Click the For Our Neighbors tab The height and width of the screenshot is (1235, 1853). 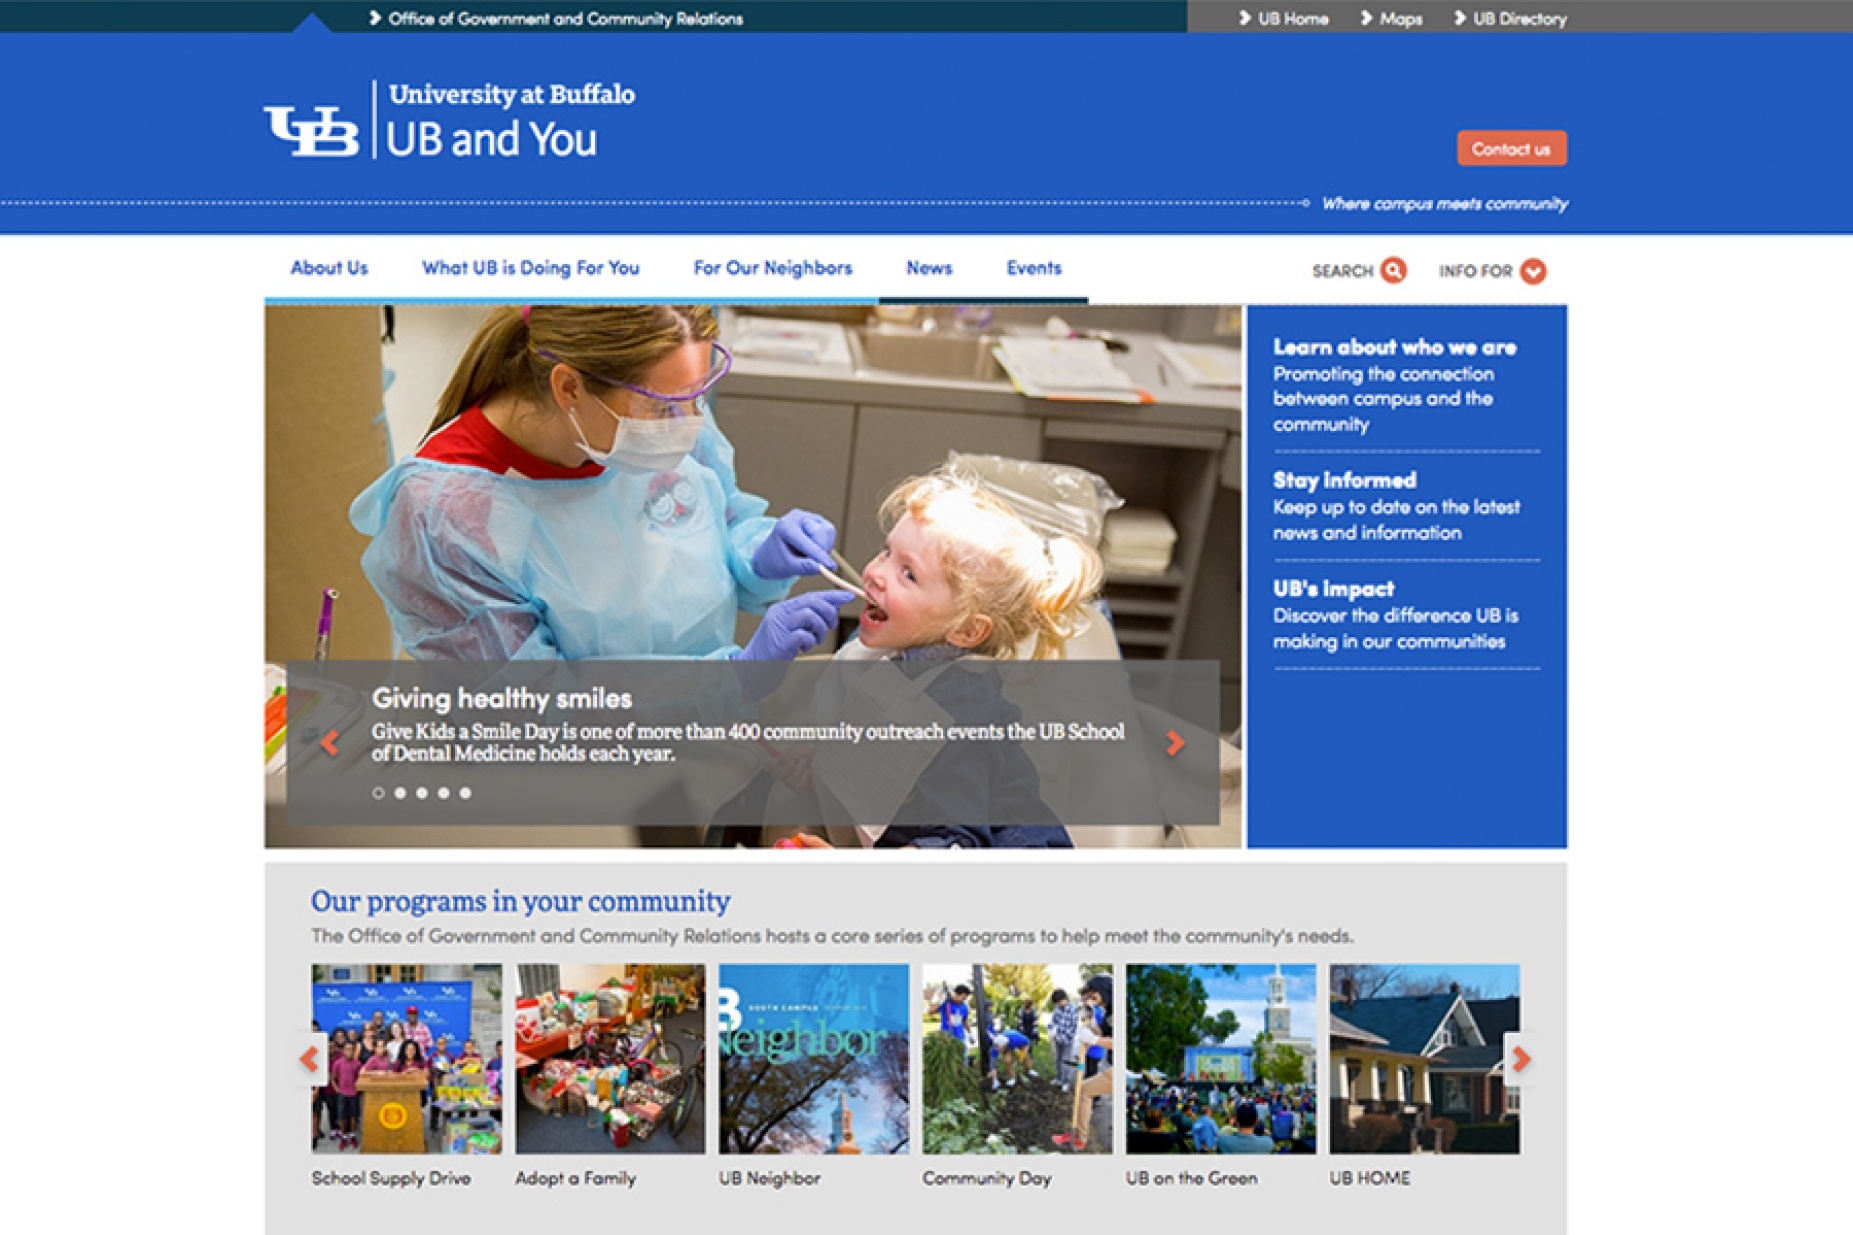tap(771, 268)
